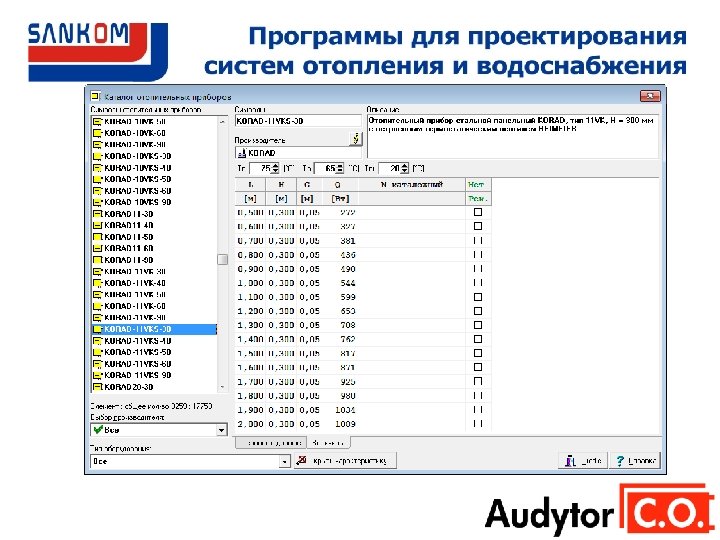Click the description box about the KORAD 11VK panel
720x540 pixels.
click(512, 136)
